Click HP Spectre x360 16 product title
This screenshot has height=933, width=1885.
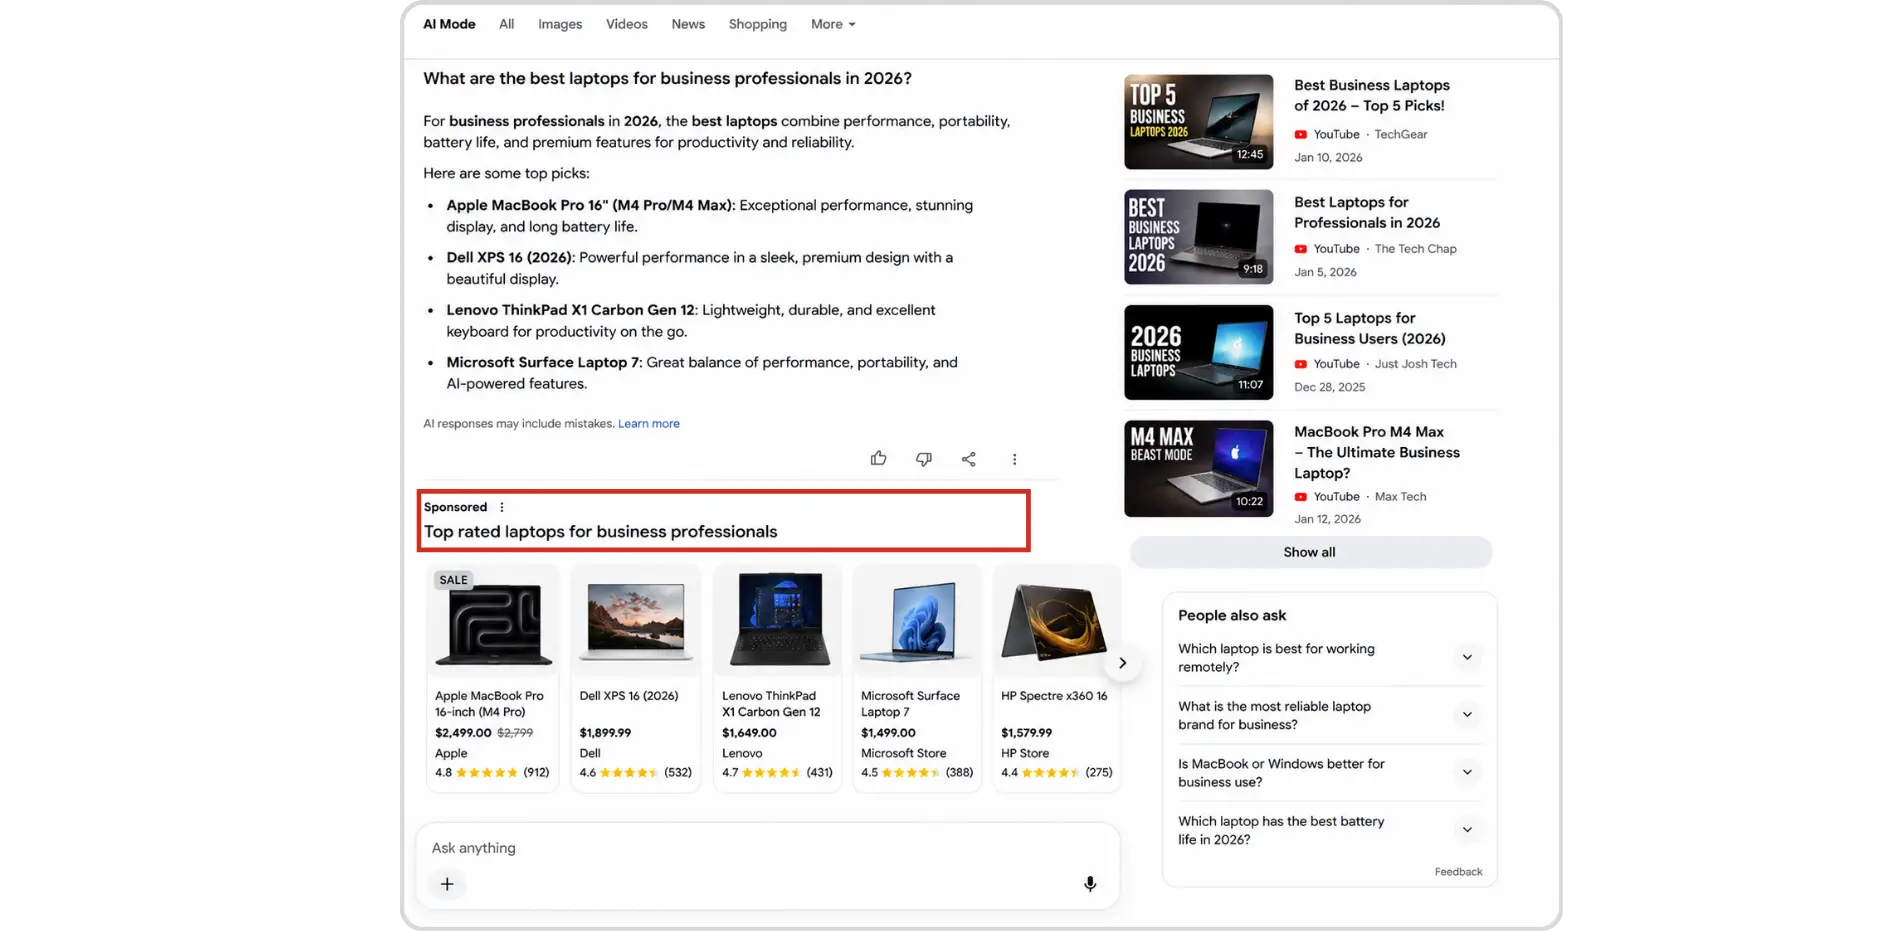pos(1054,696)
